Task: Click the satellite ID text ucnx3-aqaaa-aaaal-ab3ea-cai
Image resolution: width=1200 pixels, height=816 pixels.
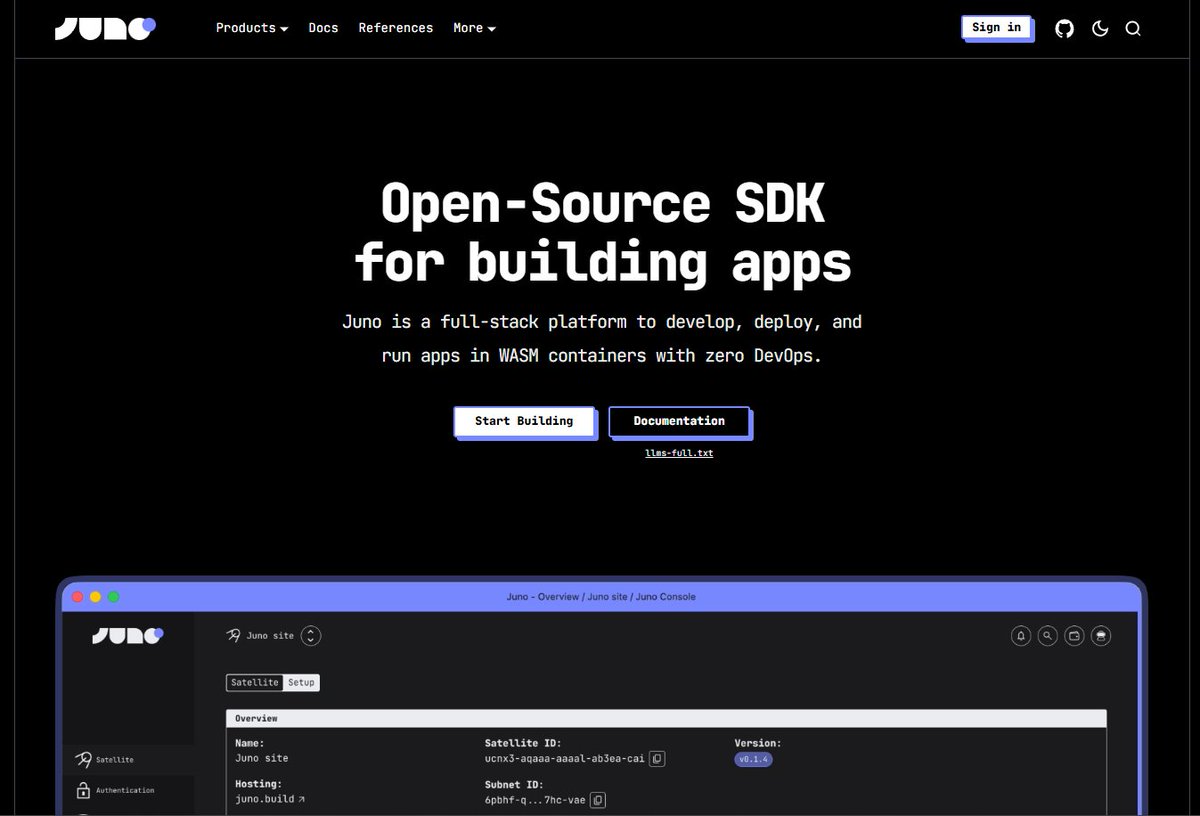Action: point(565,759)
